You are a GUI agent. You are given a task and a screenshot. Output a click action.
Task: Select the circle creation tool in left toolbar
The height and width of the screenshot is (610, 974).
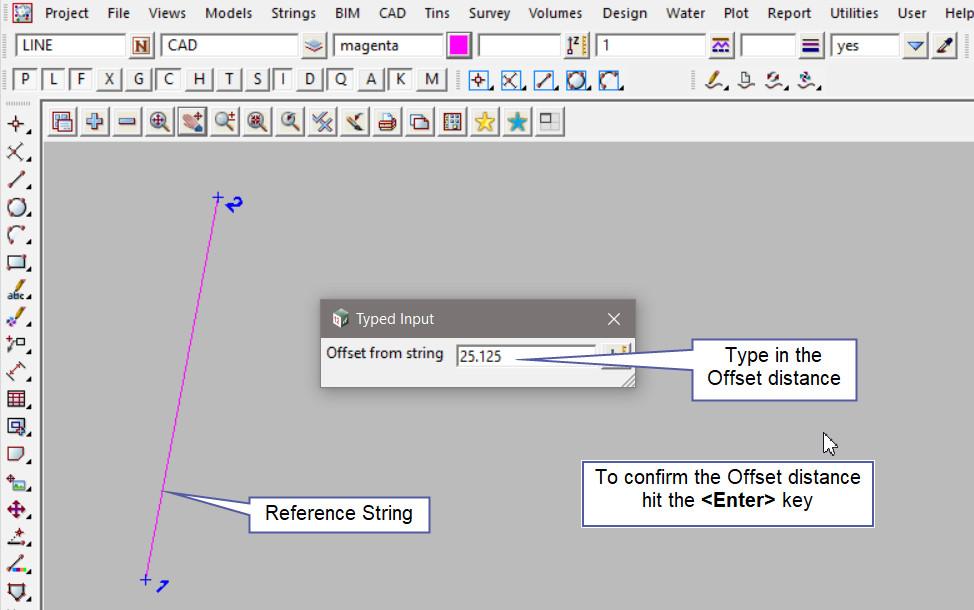click(17, 208)
